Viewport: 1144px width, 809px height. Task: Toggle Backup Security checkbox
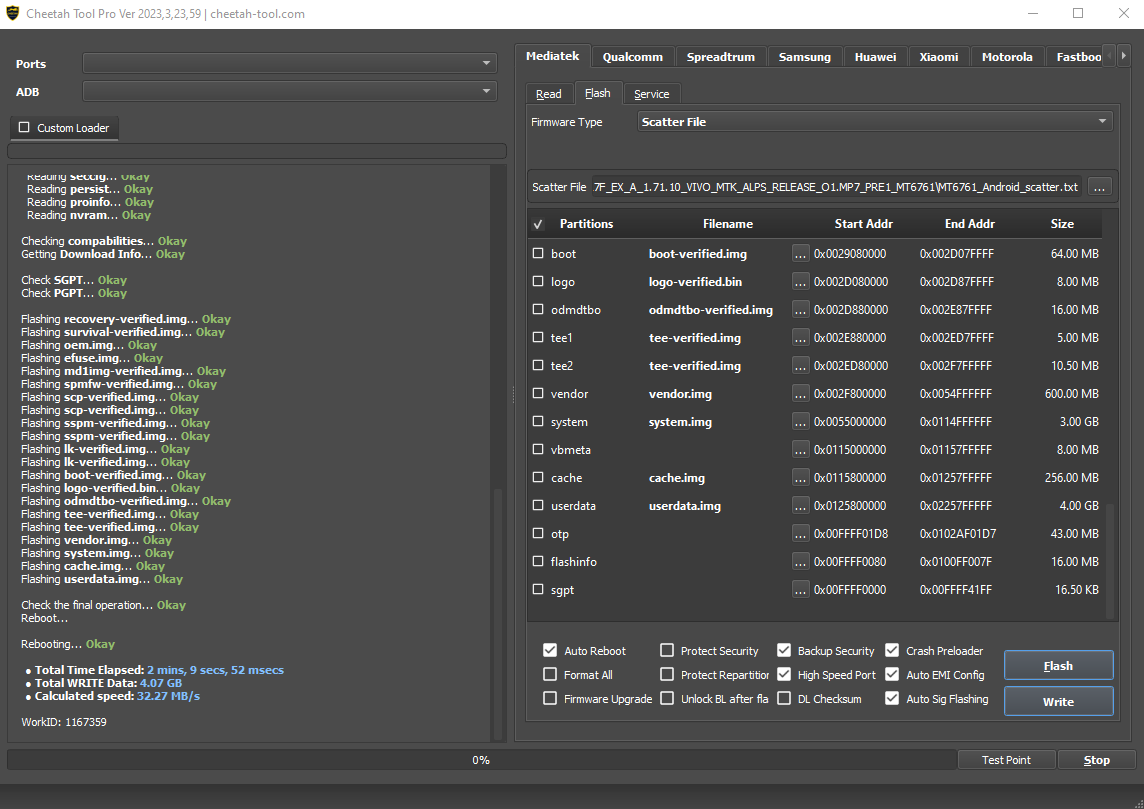784,650
